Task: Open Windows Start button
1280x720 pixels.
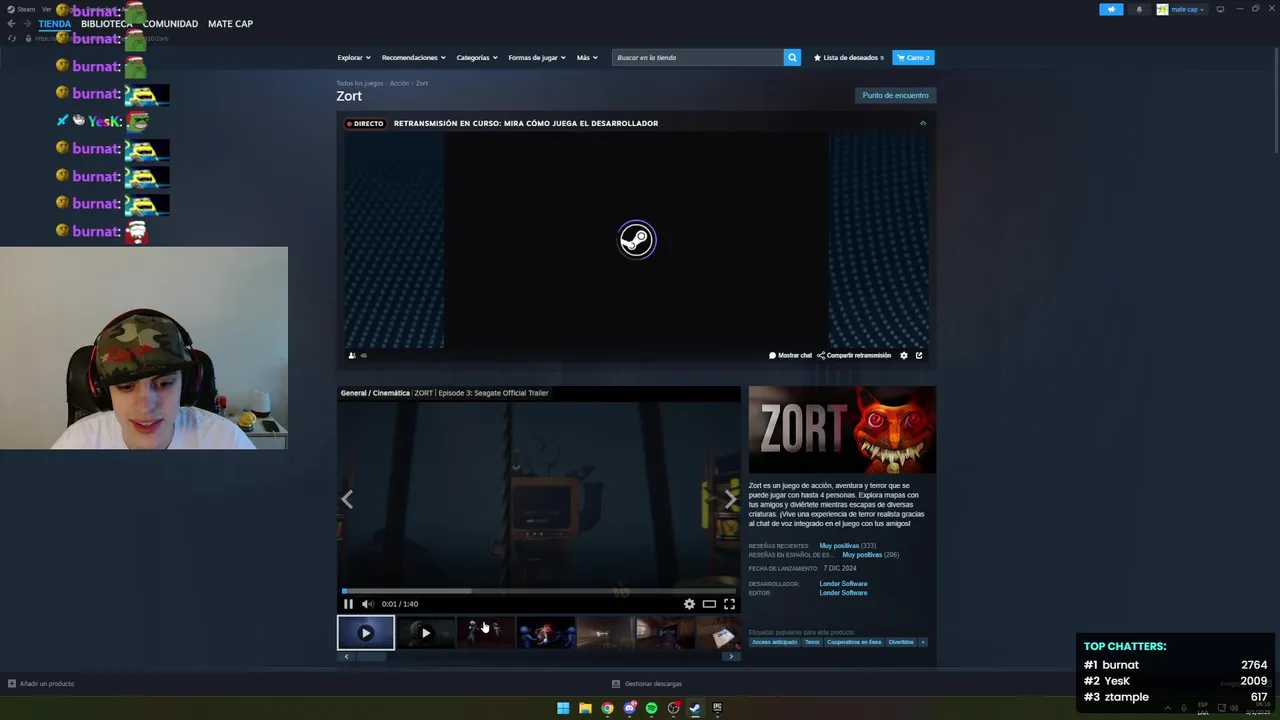Action: tap(563, 708)
